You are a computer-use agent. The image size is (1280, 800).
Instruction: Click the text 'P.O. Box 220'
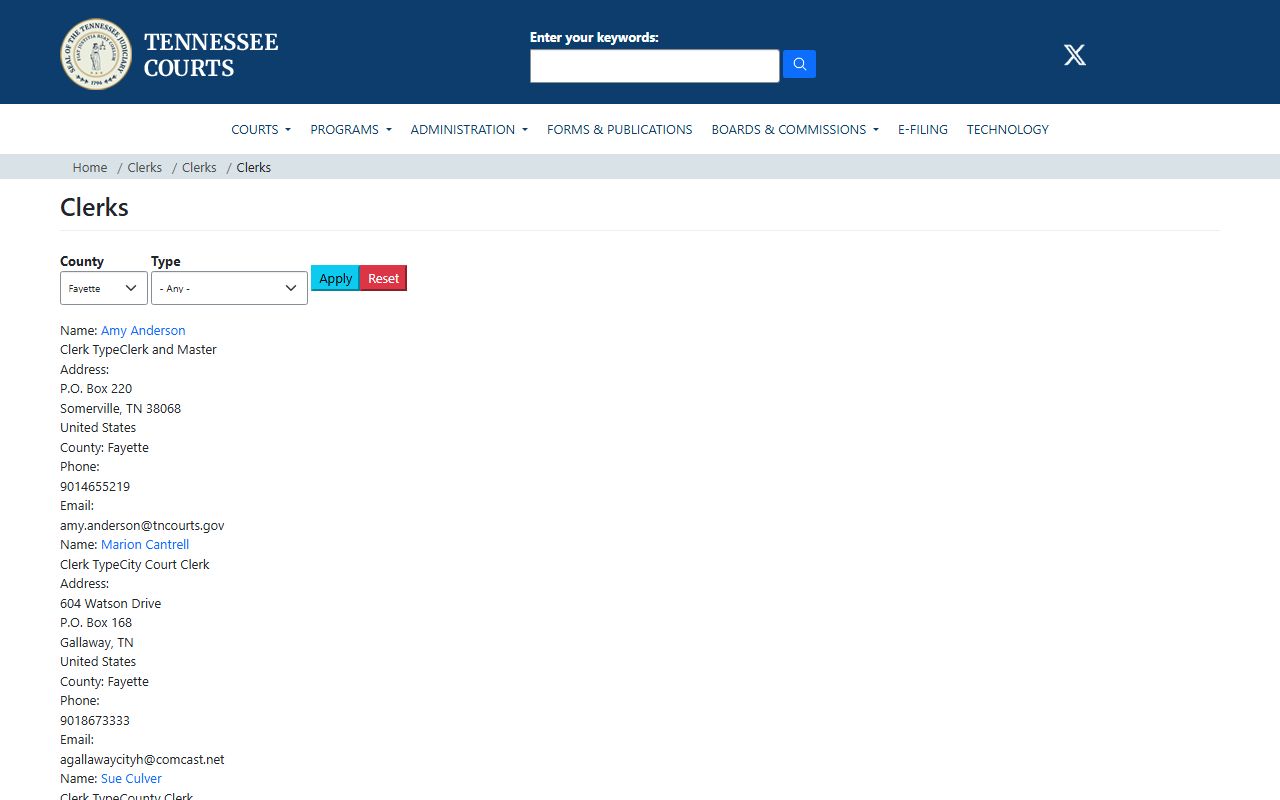[96, 388]
